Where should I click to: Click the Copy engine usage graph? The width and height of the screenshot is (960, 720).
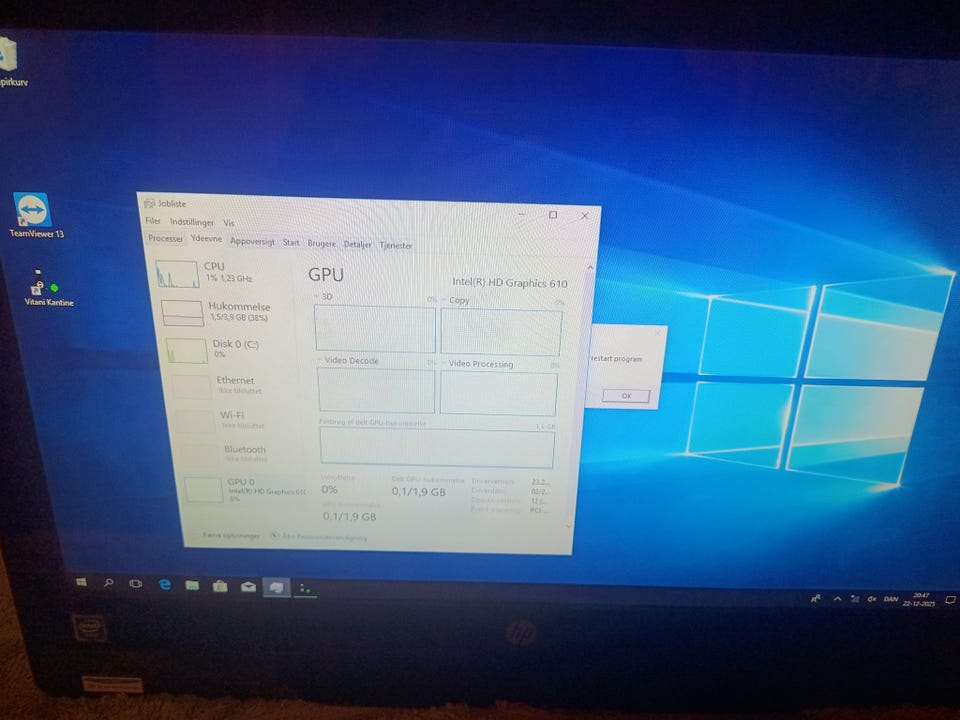tap(501, 332)
